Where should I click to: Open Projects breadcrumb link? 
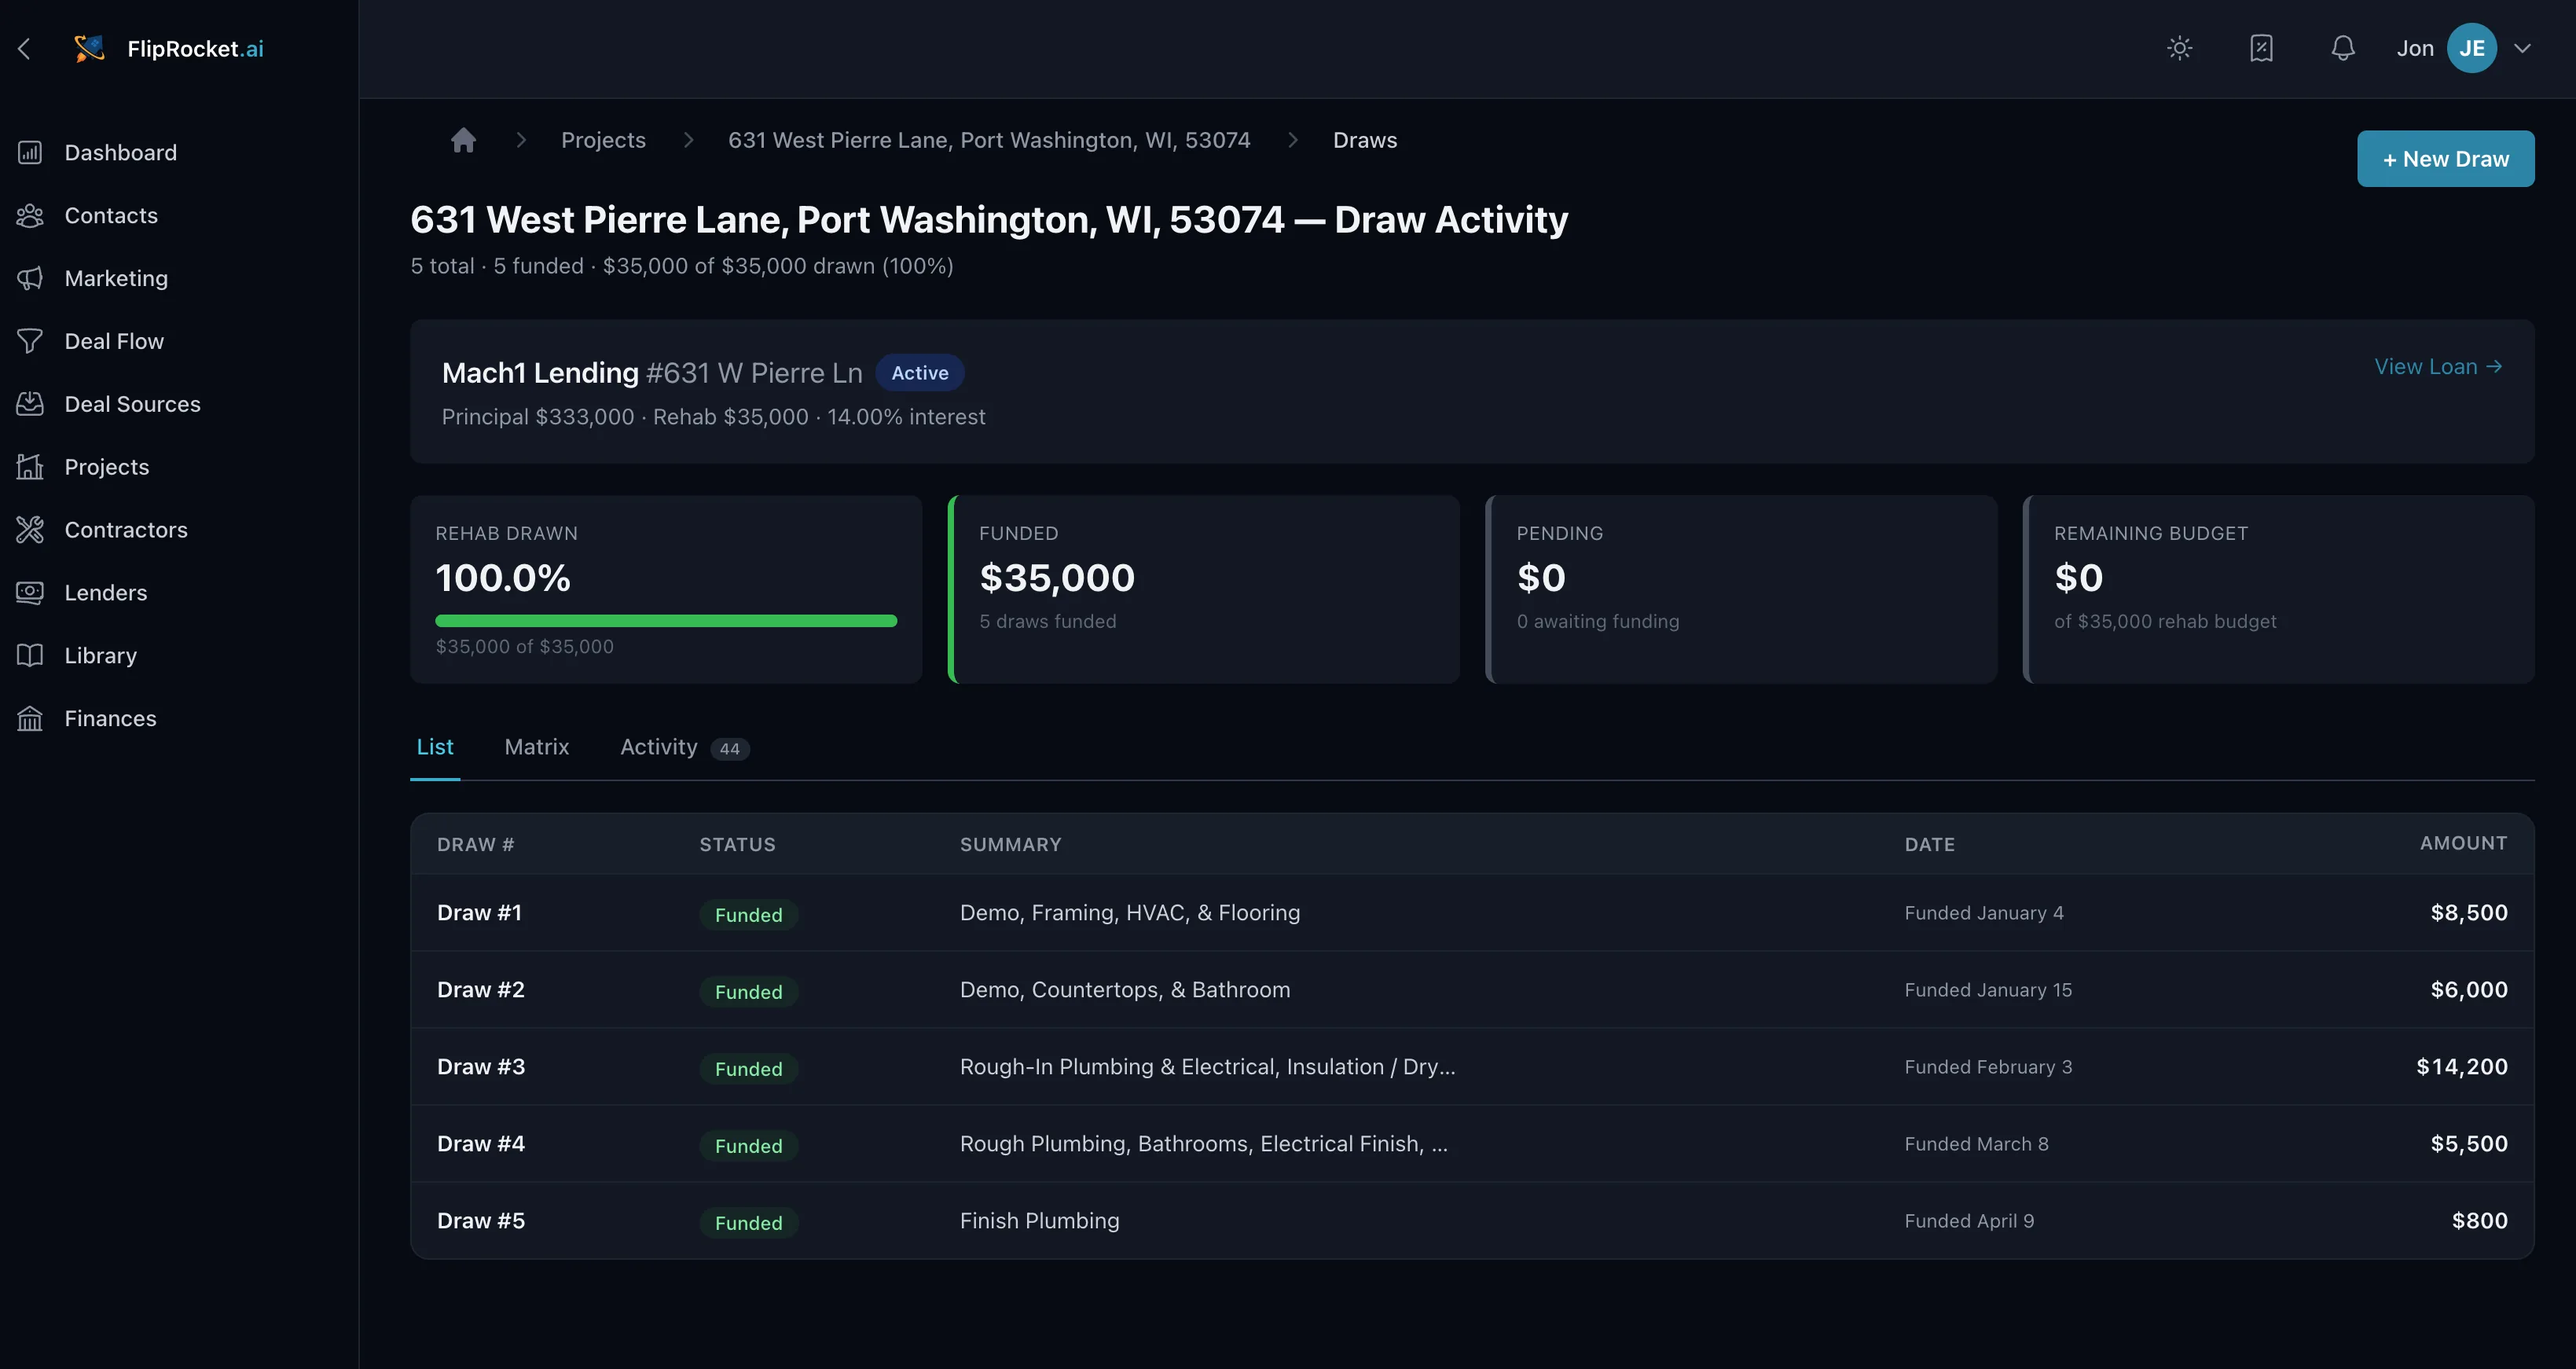coord(603,140)
